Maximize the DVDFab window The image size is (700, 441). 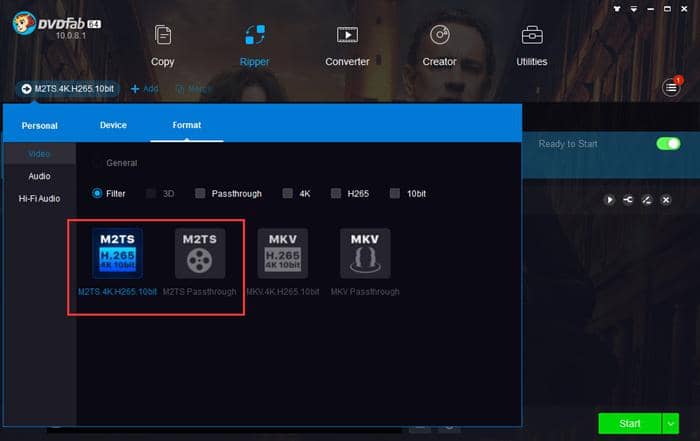point(667,8)
